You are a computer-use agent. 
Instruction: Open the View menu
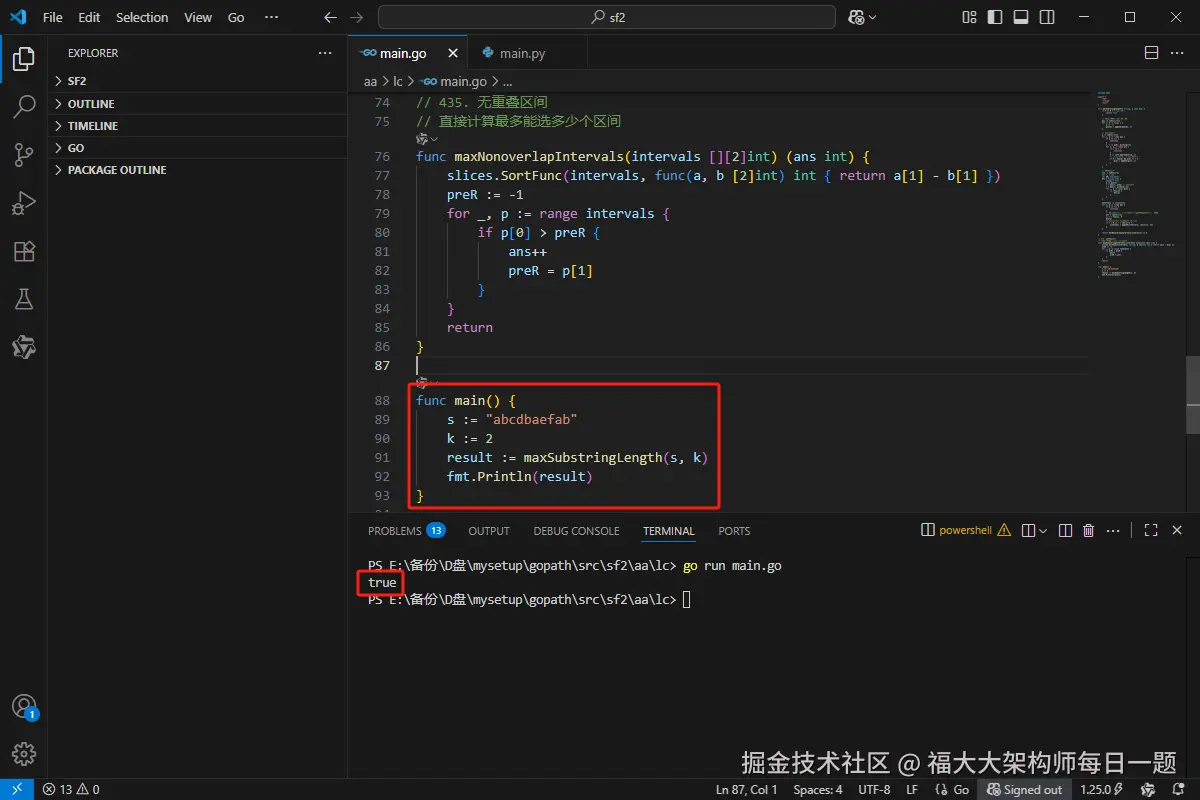[198, 17]
